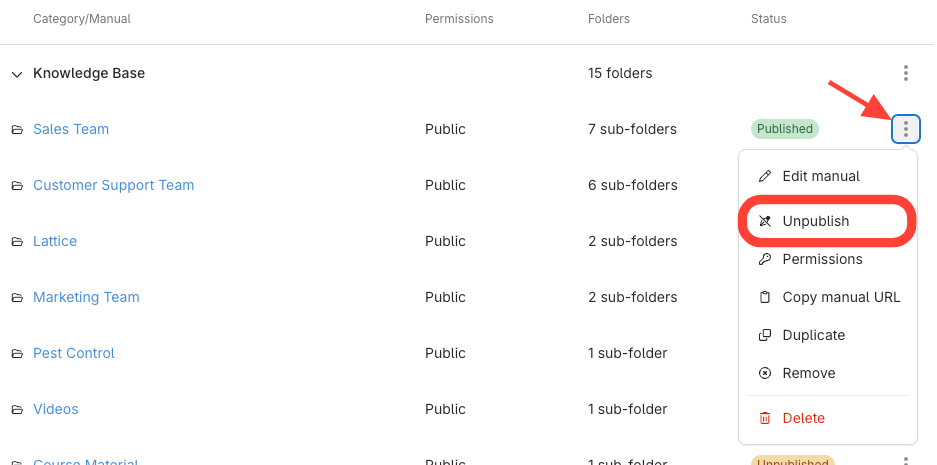Image resolution: width=937 pixels, height=465 pixels.
Task: Click the folder icon beside Sales Team
Action: pos(17,129)
